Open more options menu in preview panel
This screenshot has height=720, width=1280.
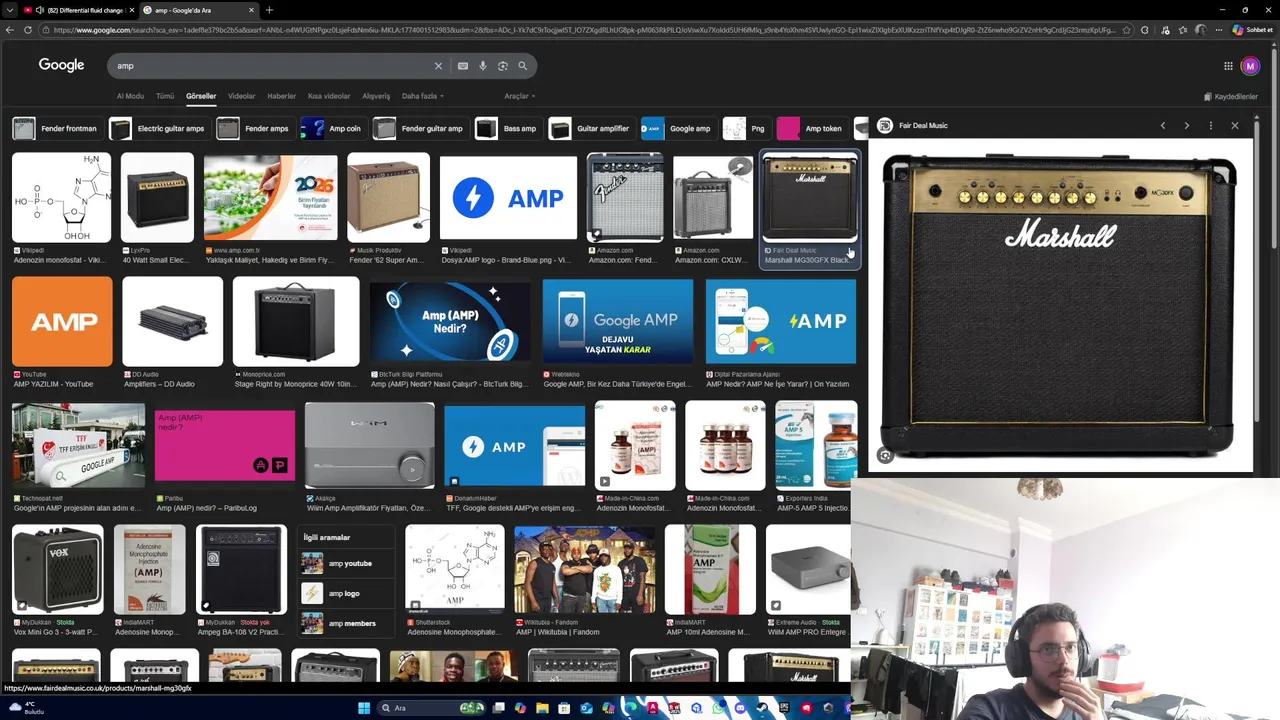click(x=1210, y=126)
